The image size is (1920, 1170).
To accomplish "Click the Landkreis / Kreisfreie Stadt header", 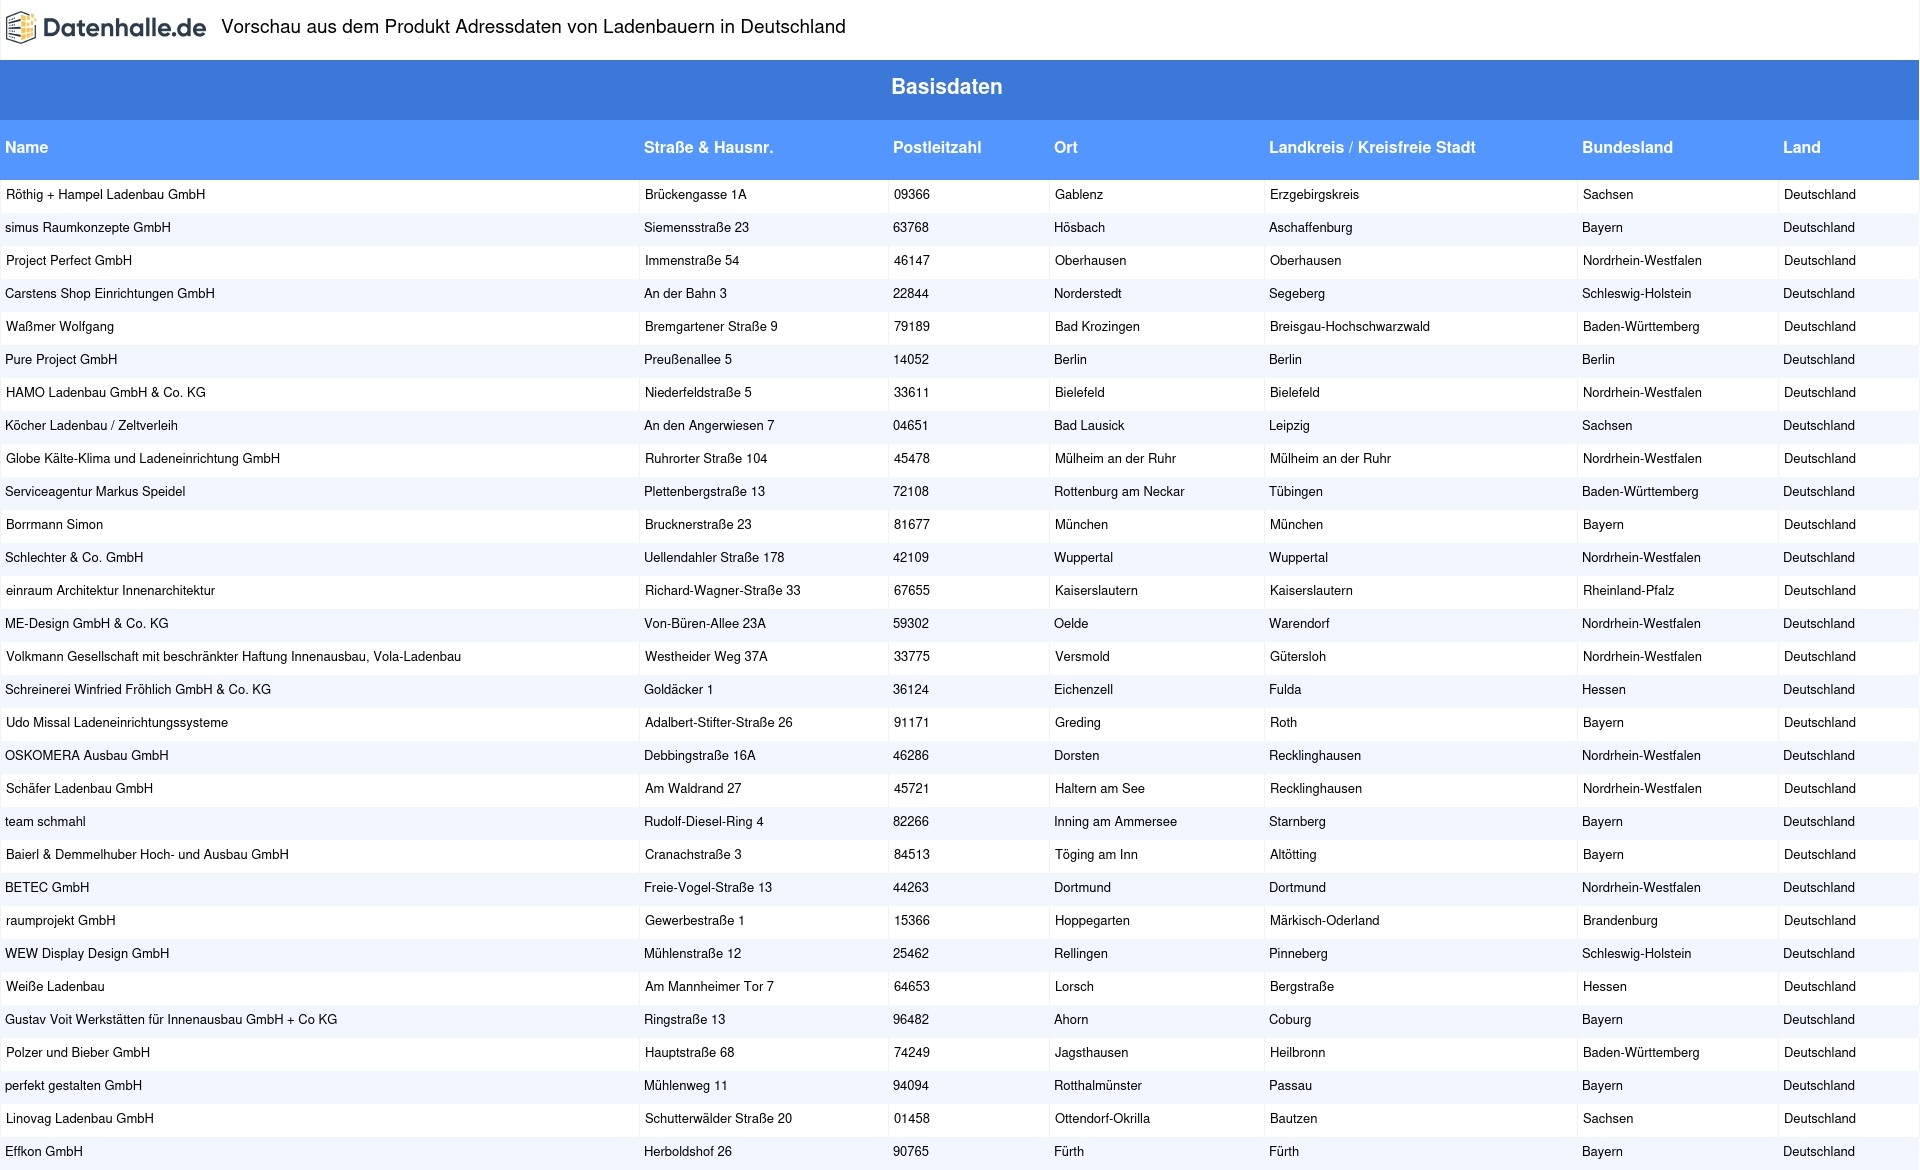I will 1372,147.
